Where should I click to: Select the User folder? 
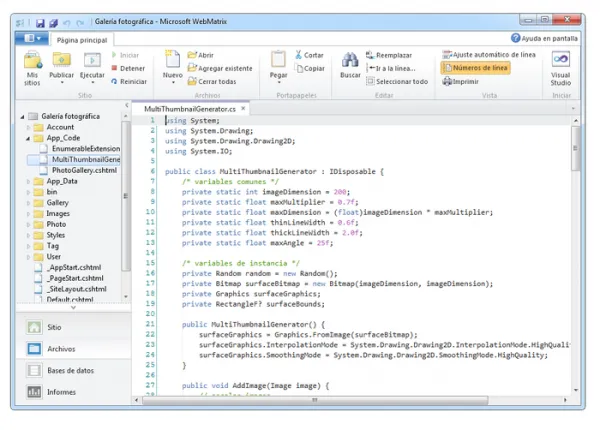tap(48, 256)
